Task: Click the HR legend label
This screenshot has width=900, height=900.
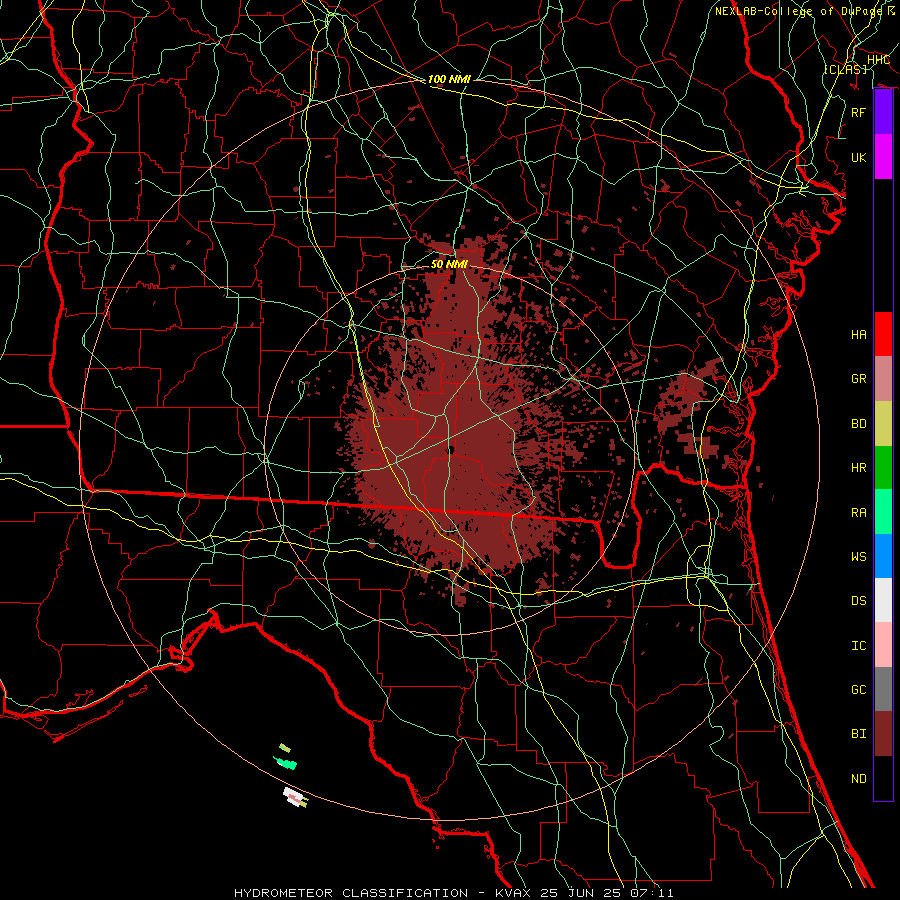Action: [858, 468]
